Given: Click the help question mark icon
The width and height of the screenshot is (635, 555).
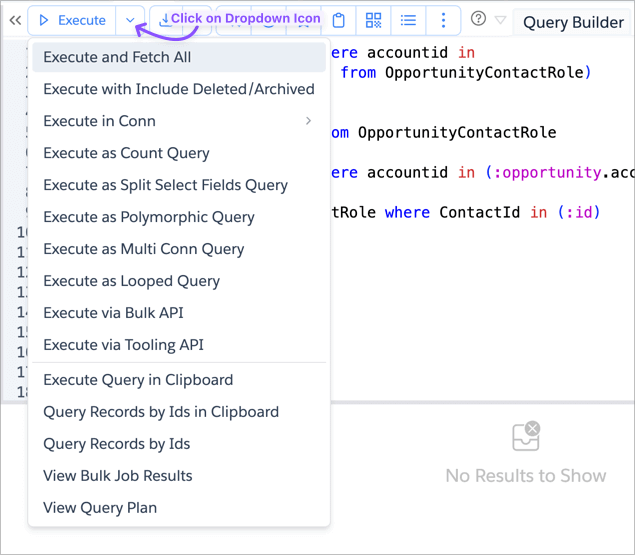Looking at the screenshot, I should tap(478, 20).
